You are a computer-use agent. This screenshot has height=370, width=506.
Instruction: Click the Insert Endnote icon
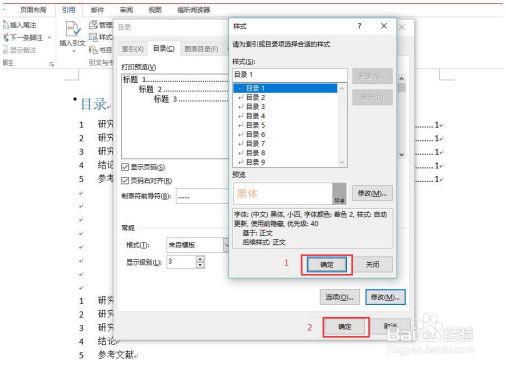pos(6,25)
